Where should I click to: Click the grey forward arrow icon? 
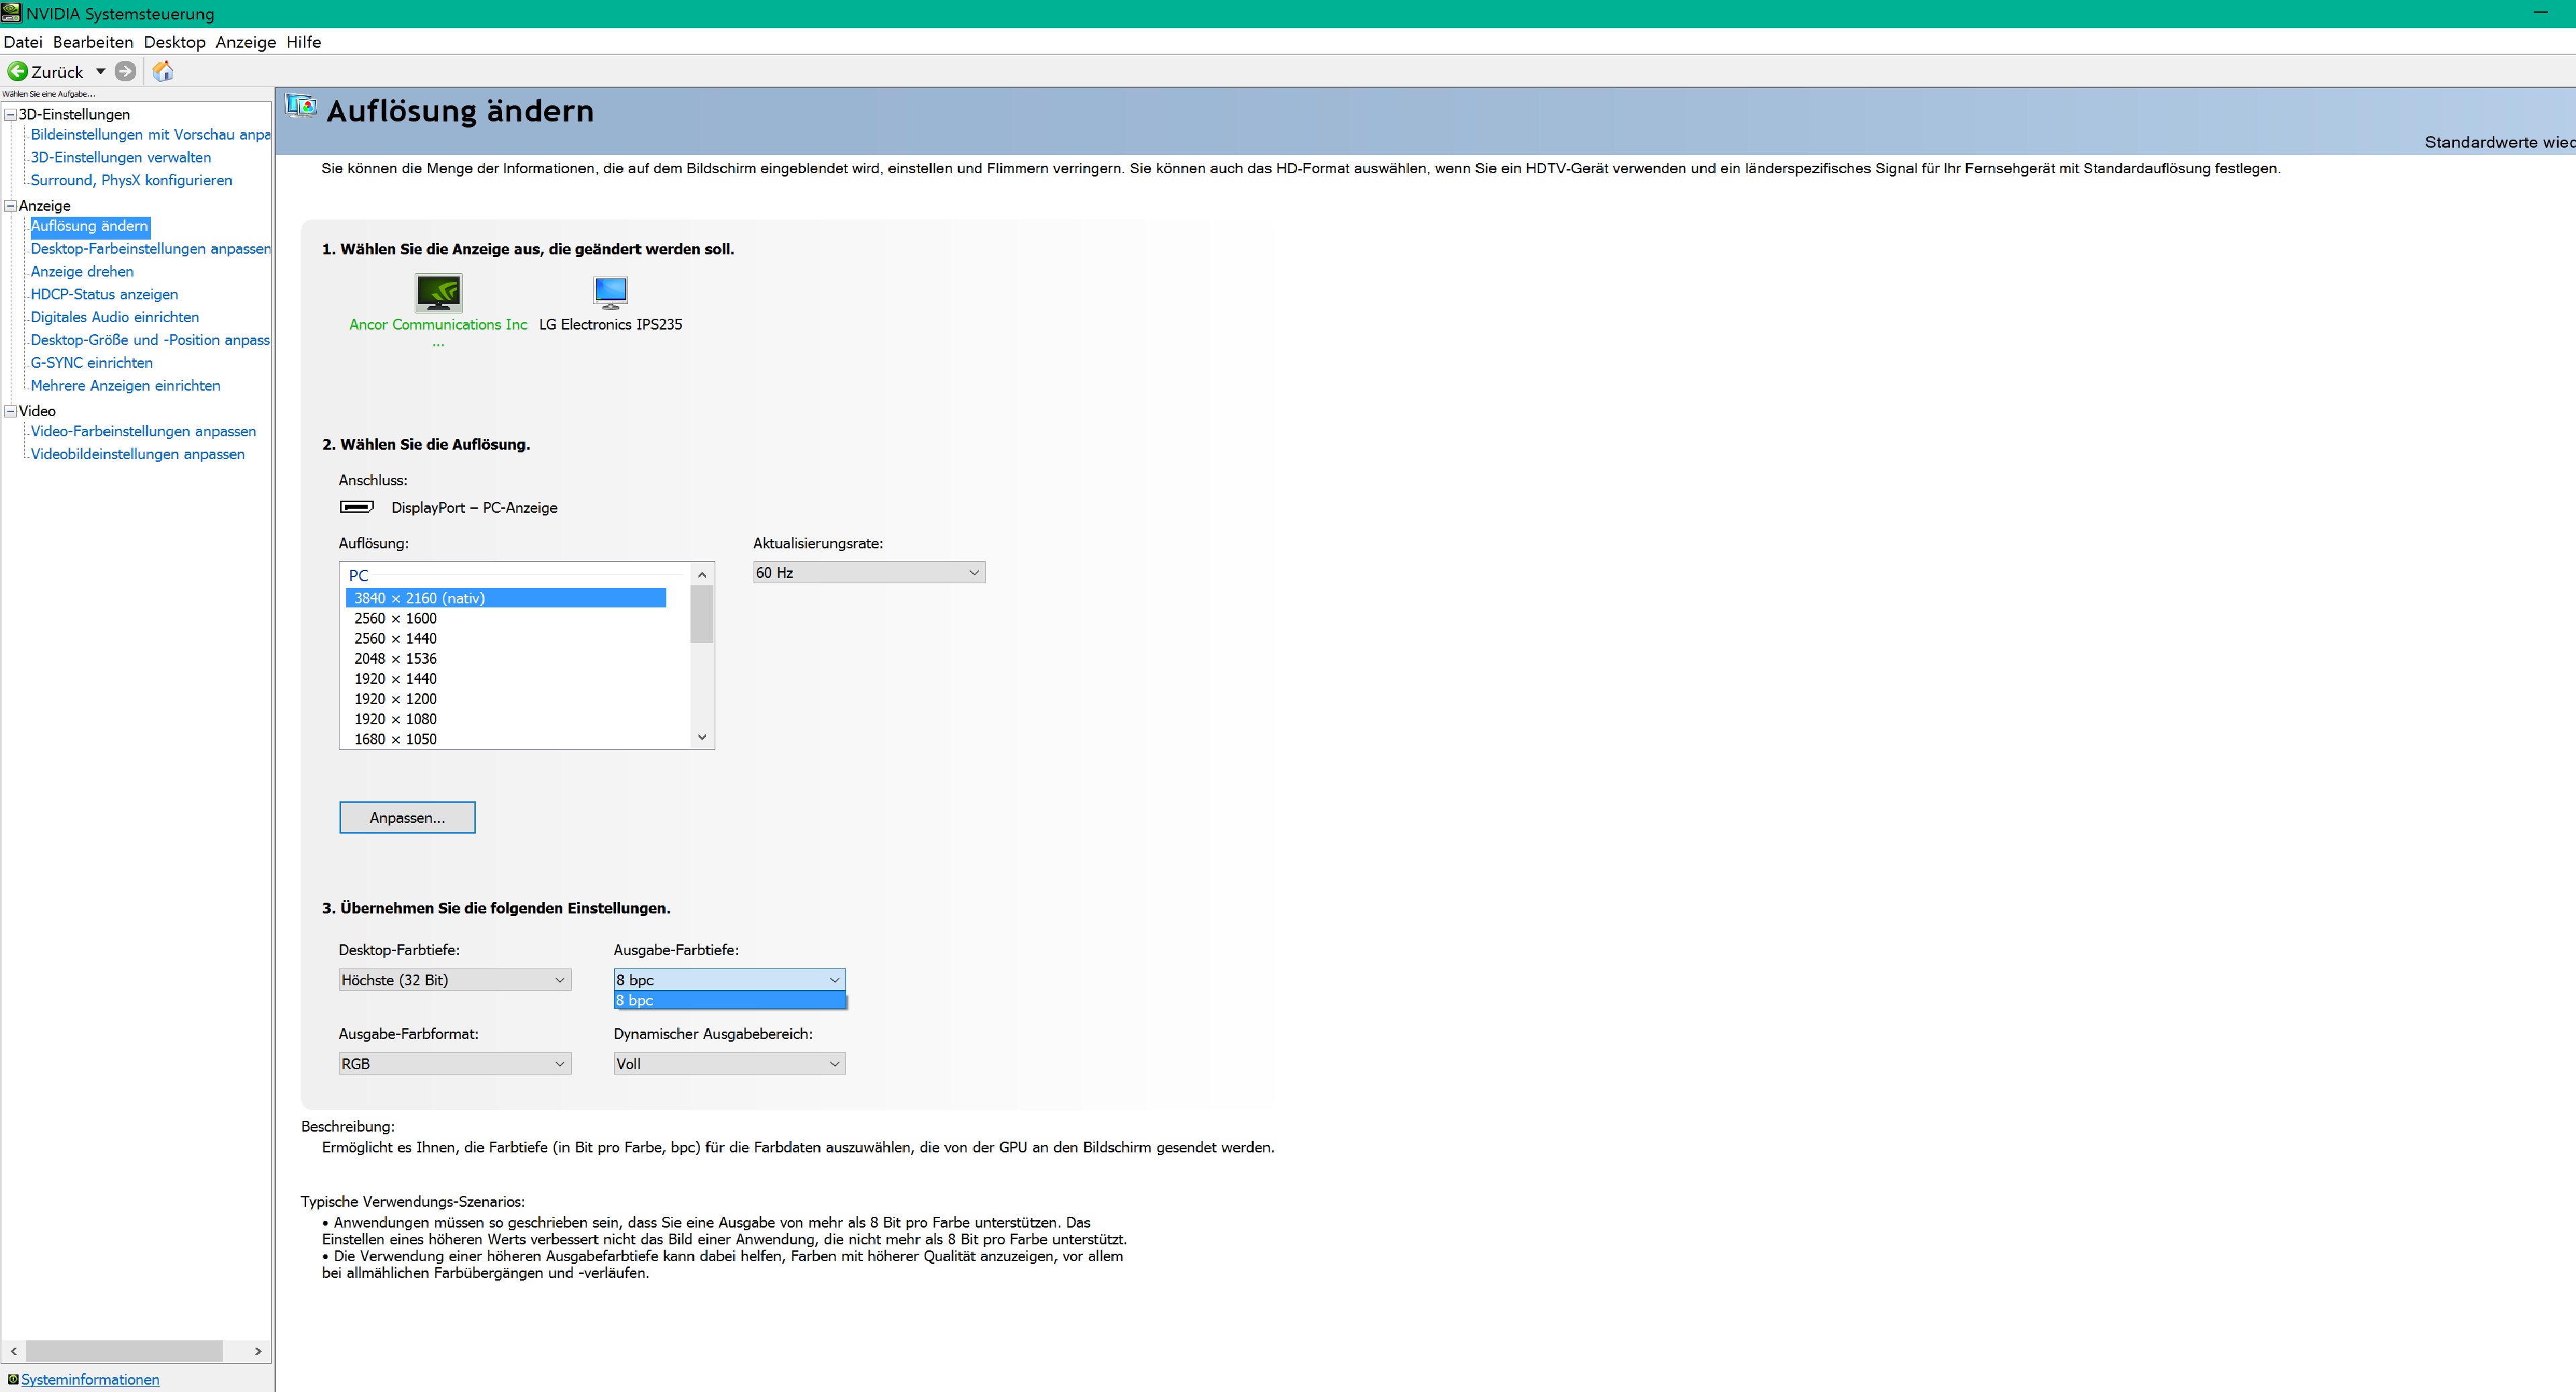[x=125, y=71]
